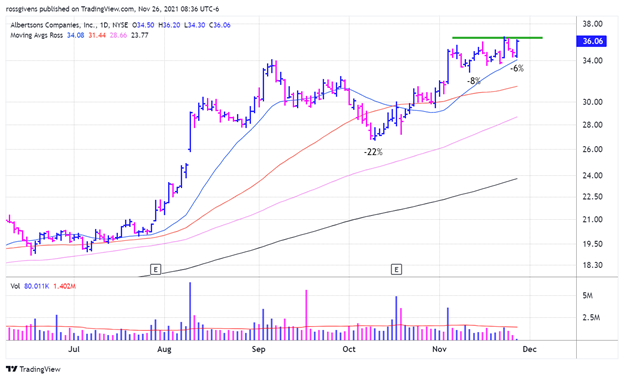Click the 22.50 price axis label

pyautogui.click(x=593, y=197)
